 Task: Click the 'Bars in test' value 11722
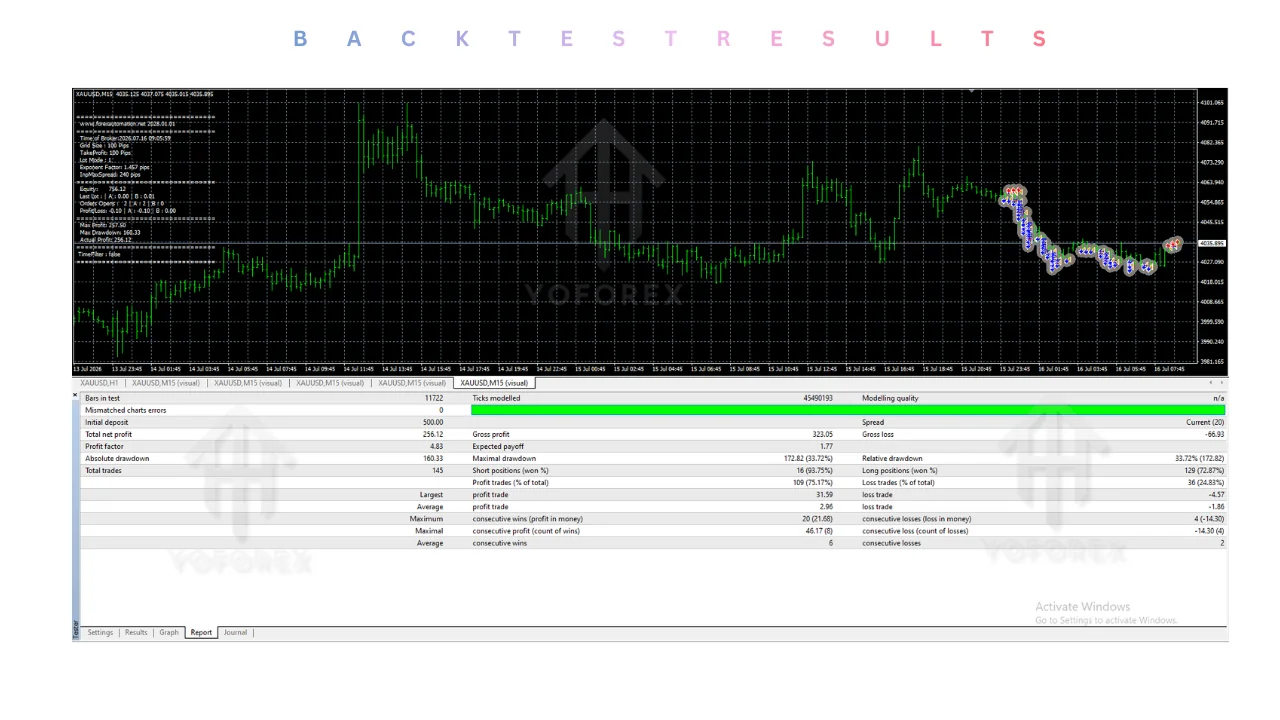pos(433,398)
